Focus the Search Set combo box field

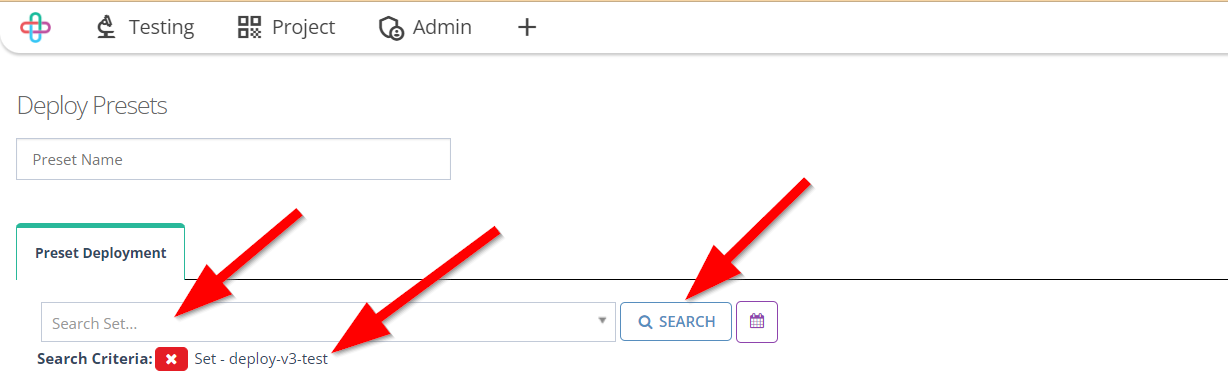click(328, 322)
